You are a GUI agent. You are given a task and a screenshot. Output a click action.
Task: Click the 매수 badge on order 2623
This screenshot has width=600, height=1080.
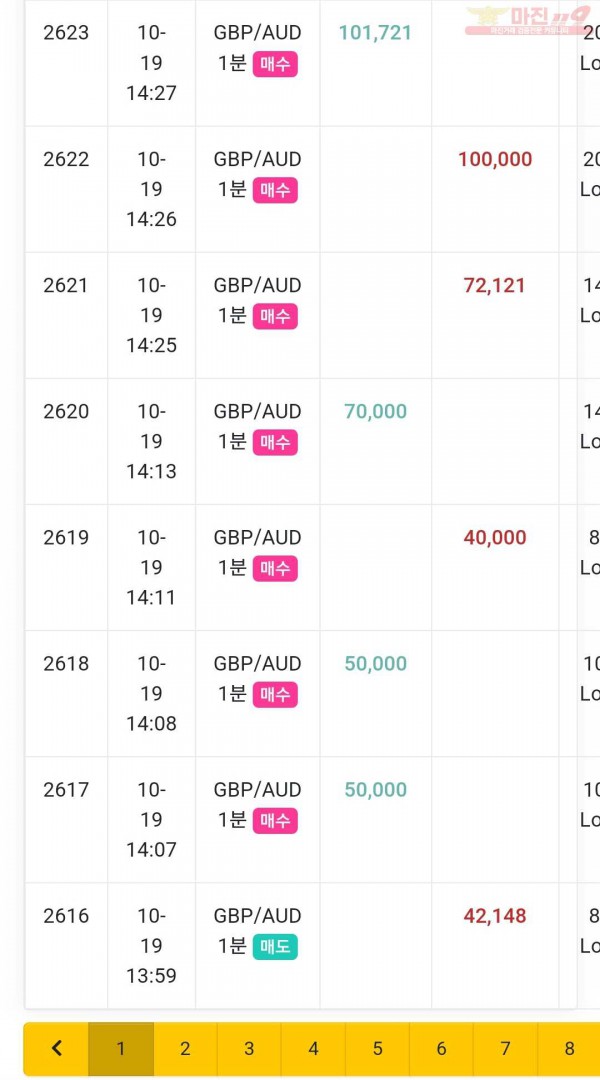click(275, 64)
